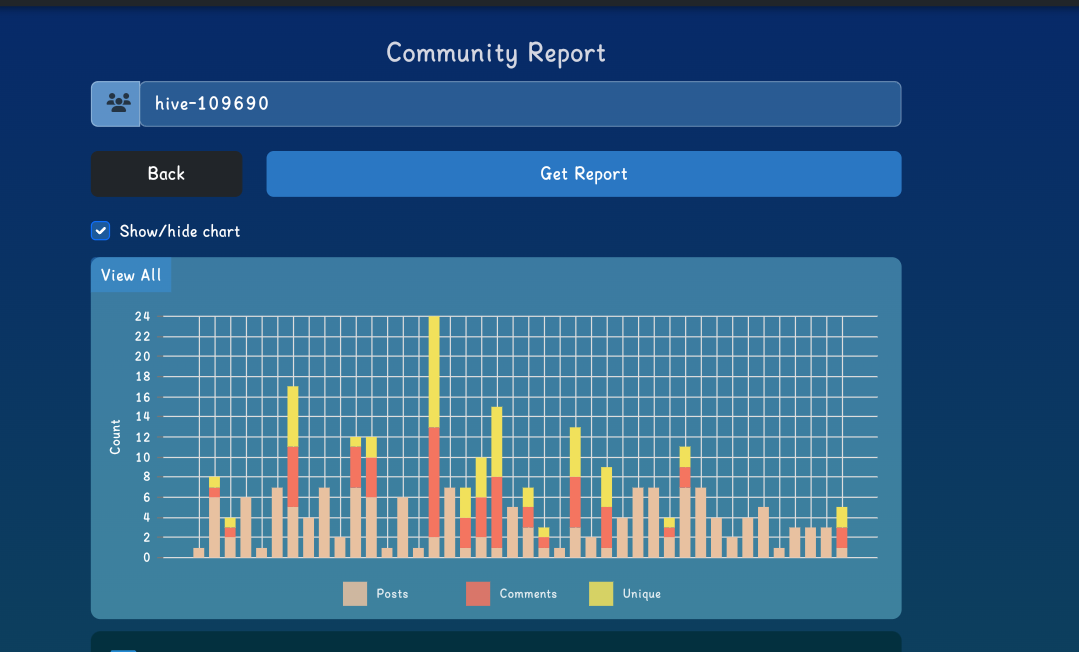
Task: Toggle Comments legend color swatch
Action: click(478, 593)
